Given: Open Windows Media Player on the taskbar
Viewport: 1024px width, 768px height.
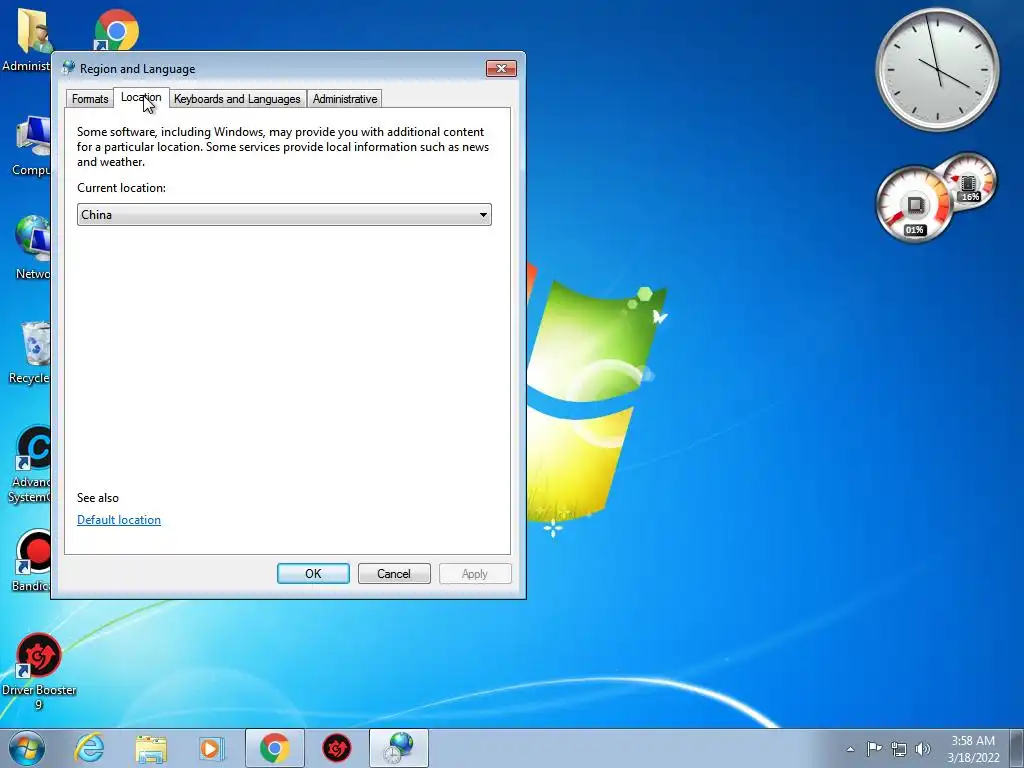Looking at the screenshot, I should (x=212, y=748).
